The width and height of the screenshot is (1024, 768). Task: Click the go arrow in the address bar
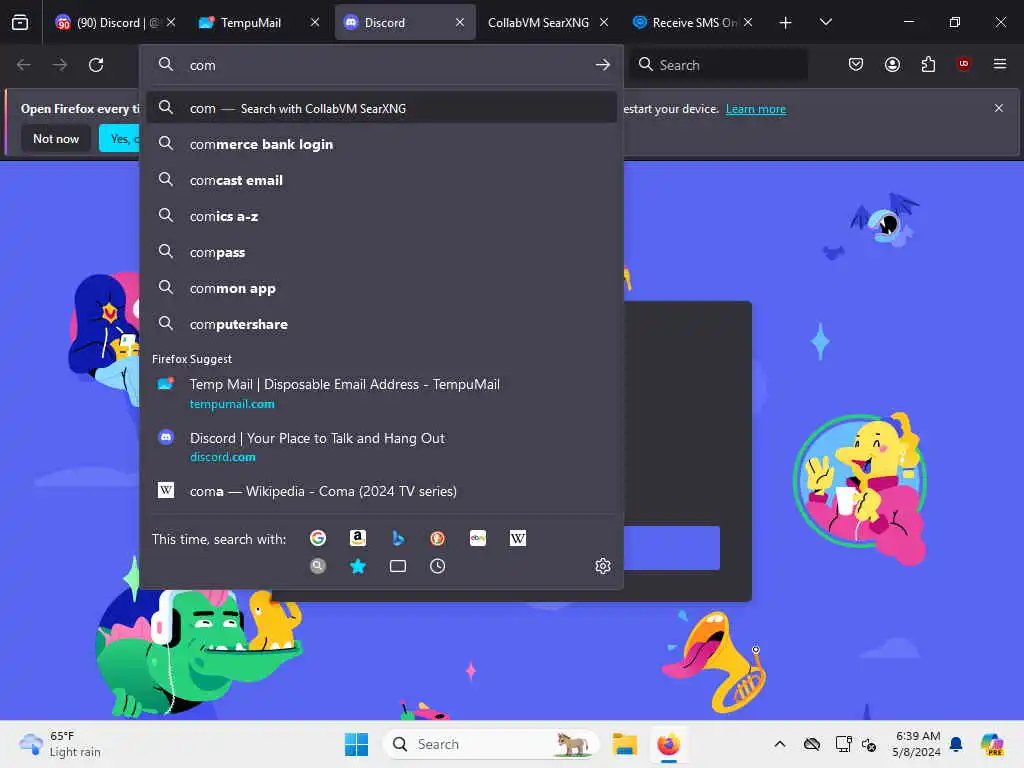[x=603, y=65]
